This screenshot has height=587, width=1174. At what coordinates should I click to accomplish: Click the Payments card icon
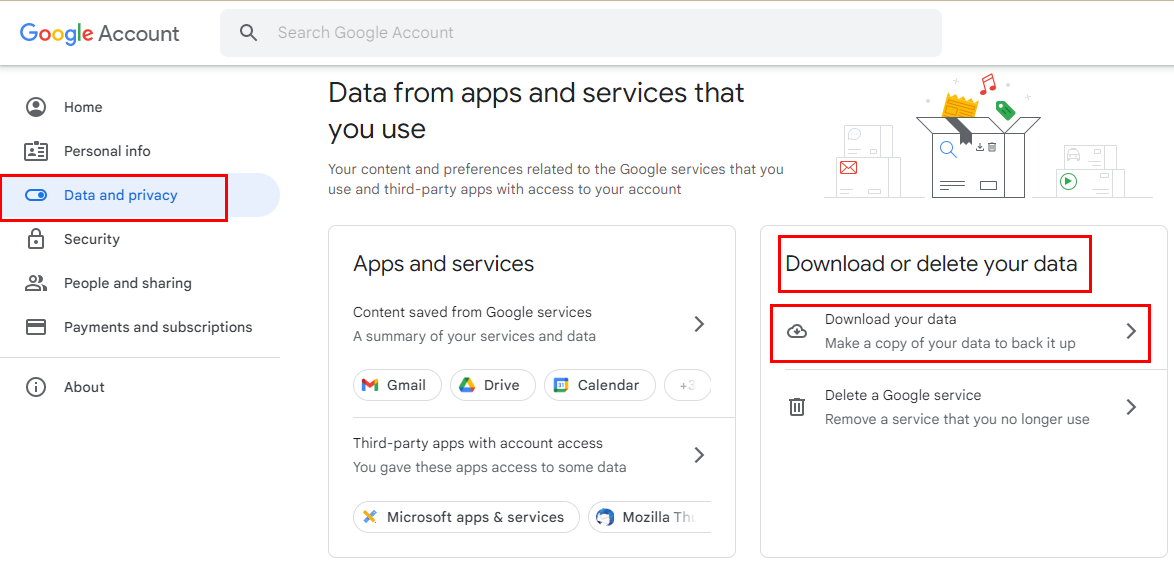click(36, 327)
